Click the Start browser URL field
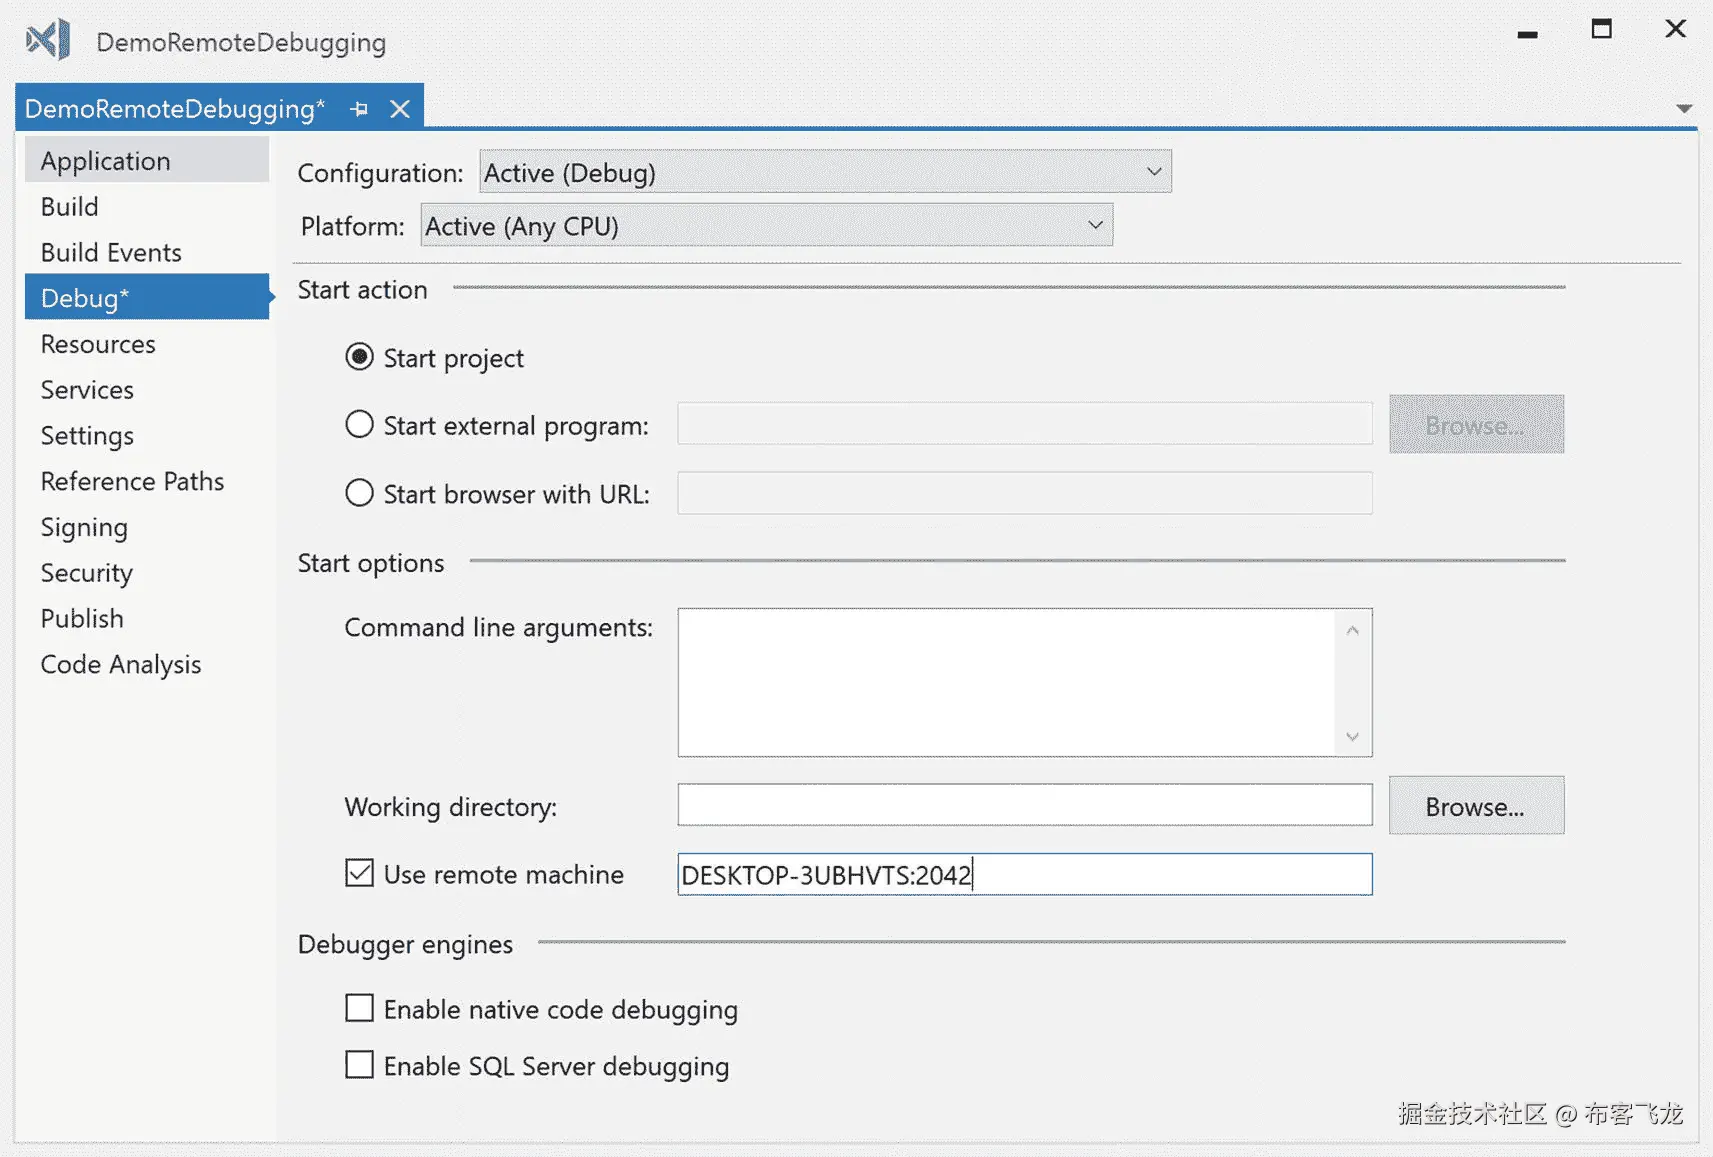This screenshot has height=1157, width=1713. coord(1025,493)
